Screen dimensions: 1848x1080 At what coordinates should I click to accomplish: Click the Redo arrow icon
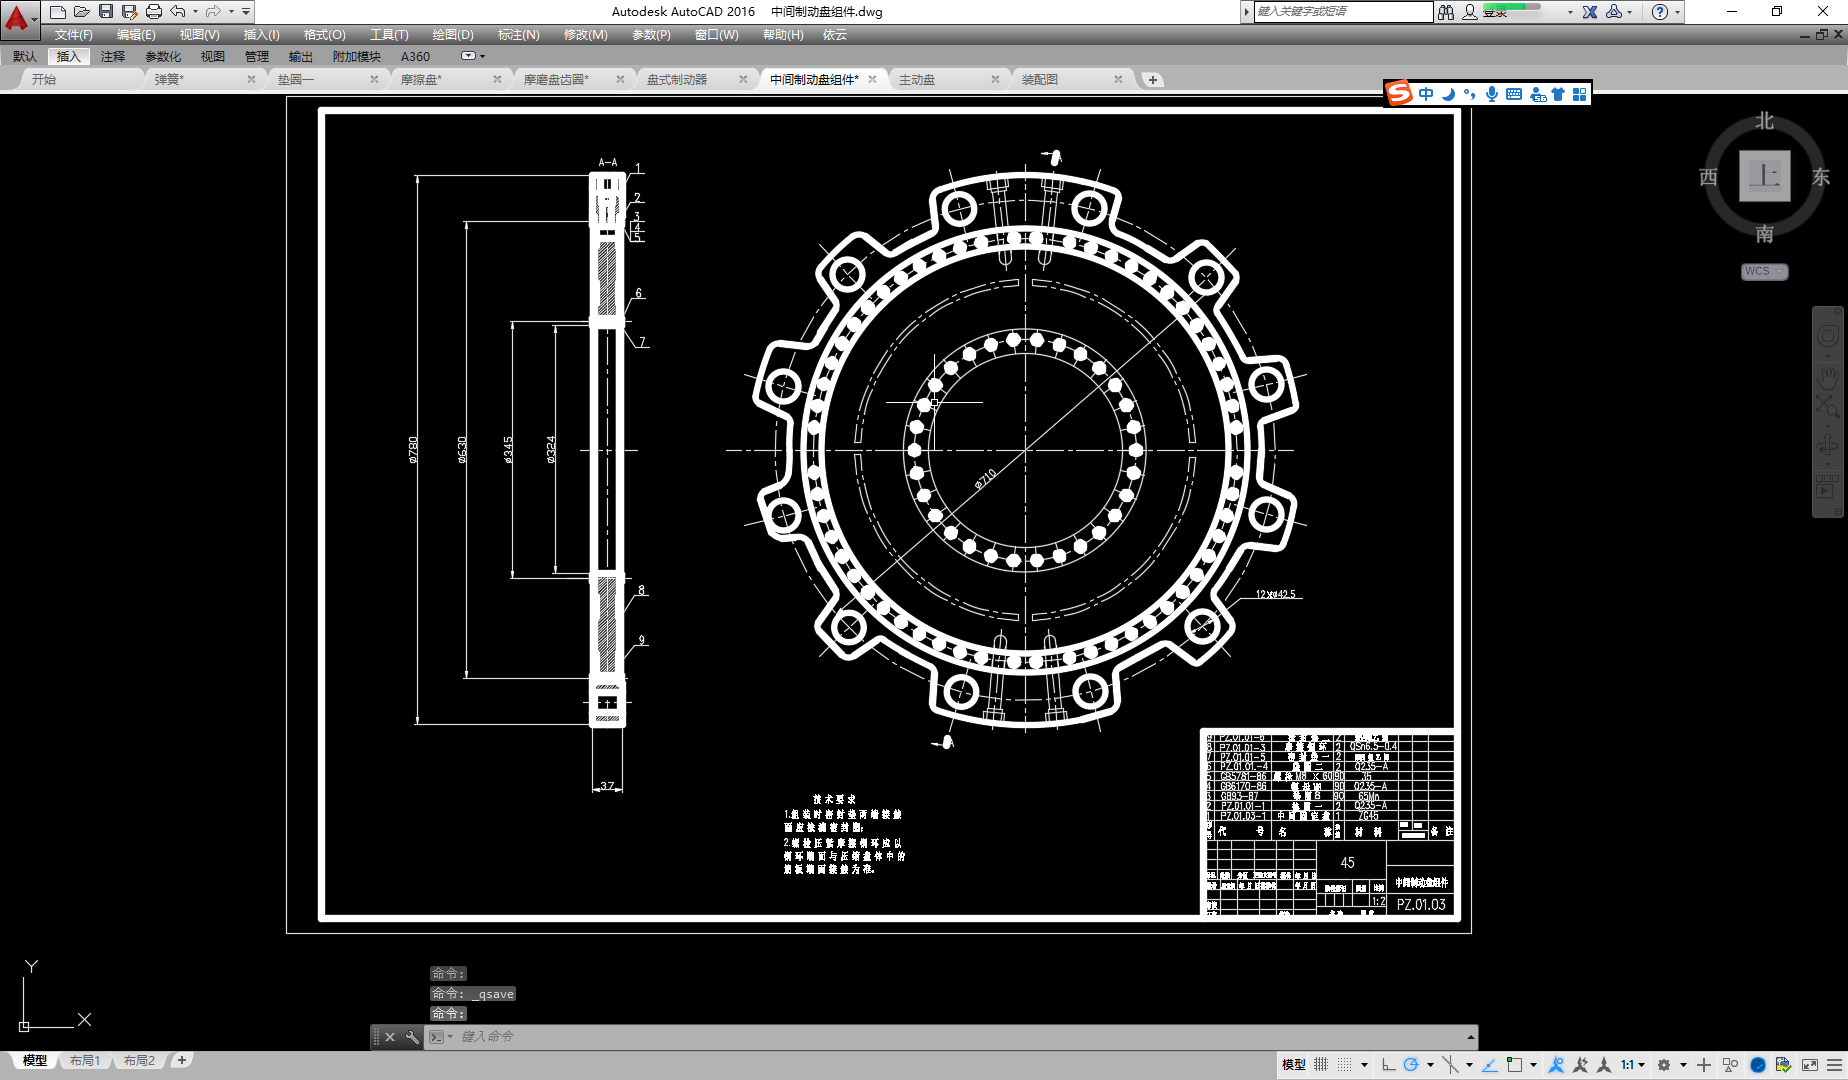213,12
